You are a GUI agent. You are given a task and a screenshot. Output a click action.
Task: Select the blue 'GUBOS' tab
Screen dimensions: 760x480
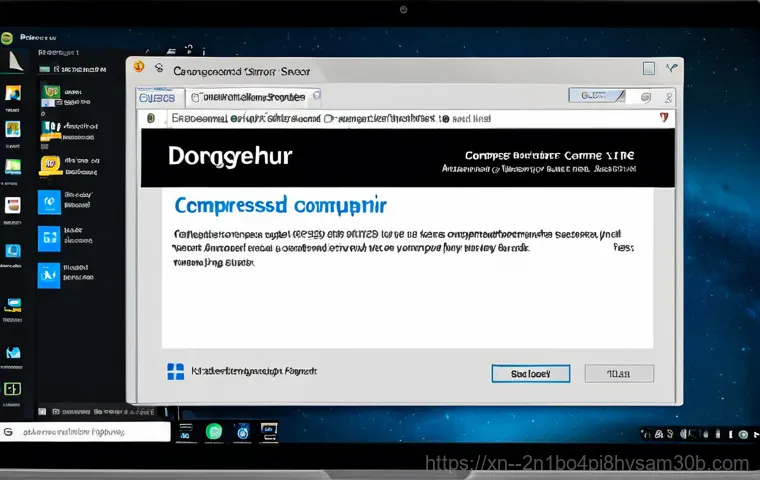pyautogui.click(x=157, y=98)
